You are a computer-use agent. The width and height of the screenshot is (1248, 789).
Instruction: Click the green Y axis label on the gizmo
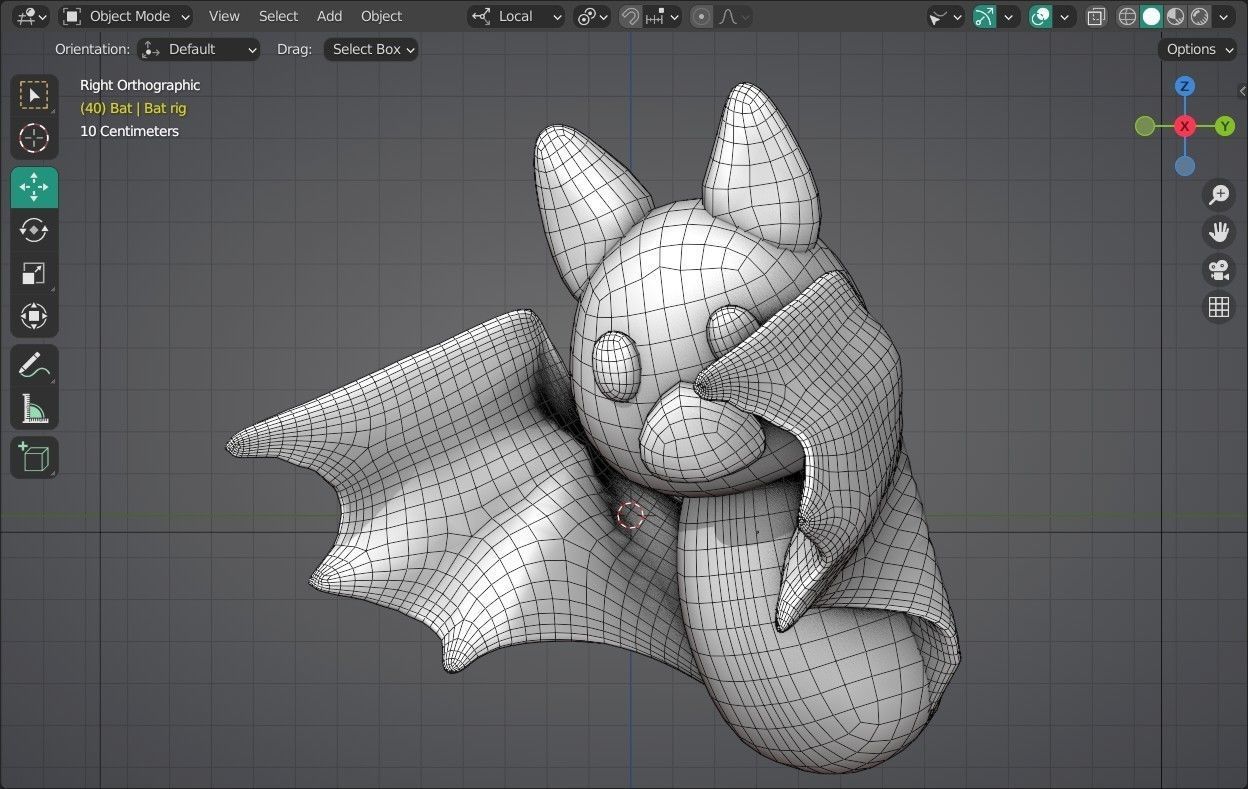tap(1225, 126)
